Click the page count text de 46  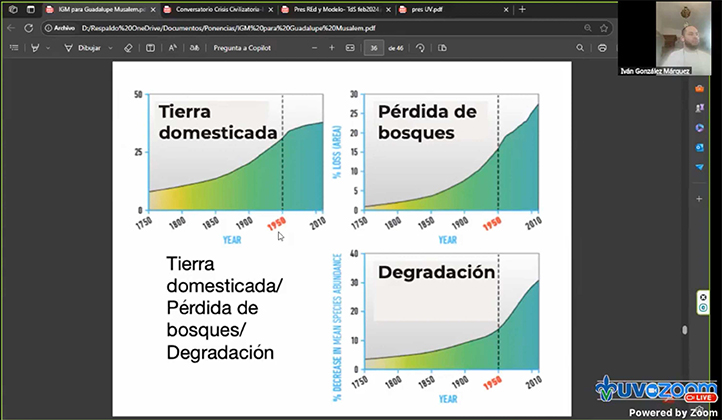pyautogui.click(x=396, y=48)
